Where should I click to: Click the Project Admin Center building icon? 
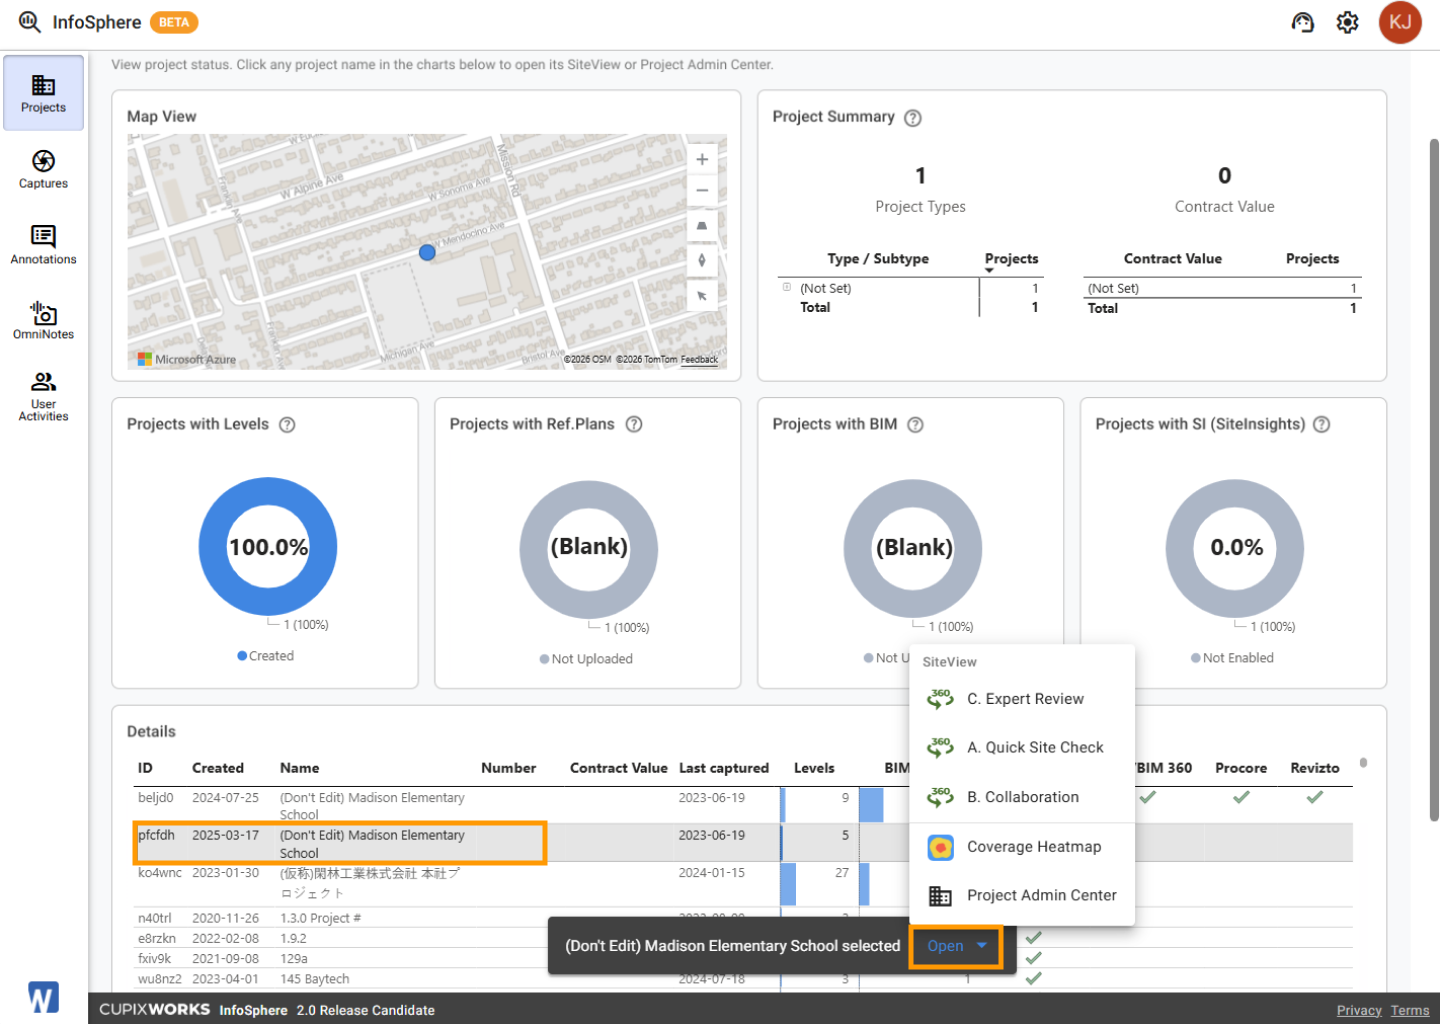[x=940, y=896]
